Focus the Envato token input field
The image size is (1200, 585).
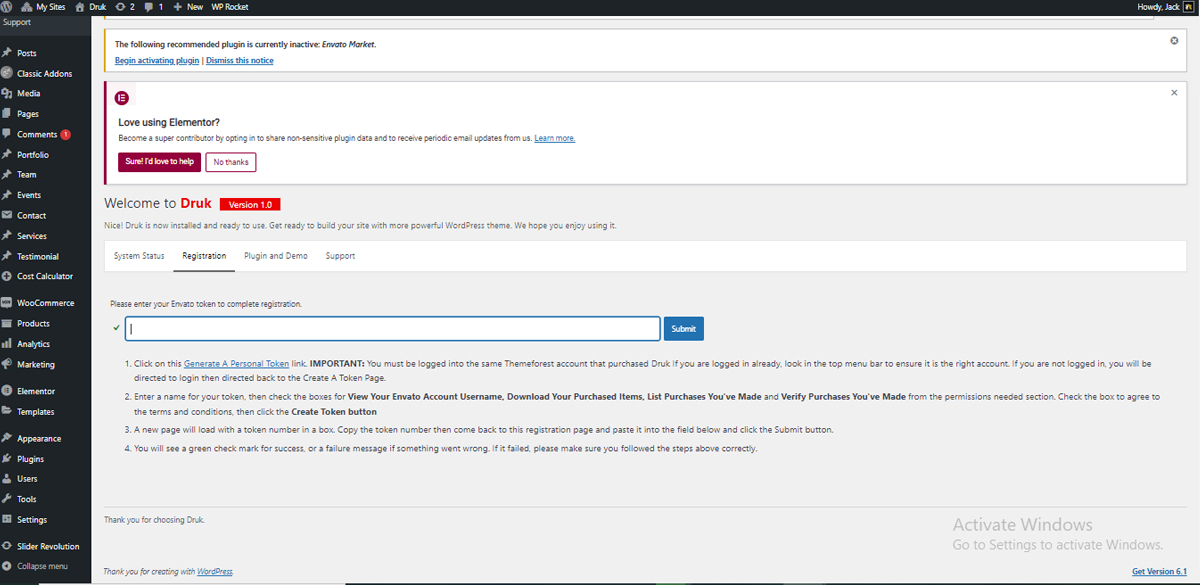(392, 329)
